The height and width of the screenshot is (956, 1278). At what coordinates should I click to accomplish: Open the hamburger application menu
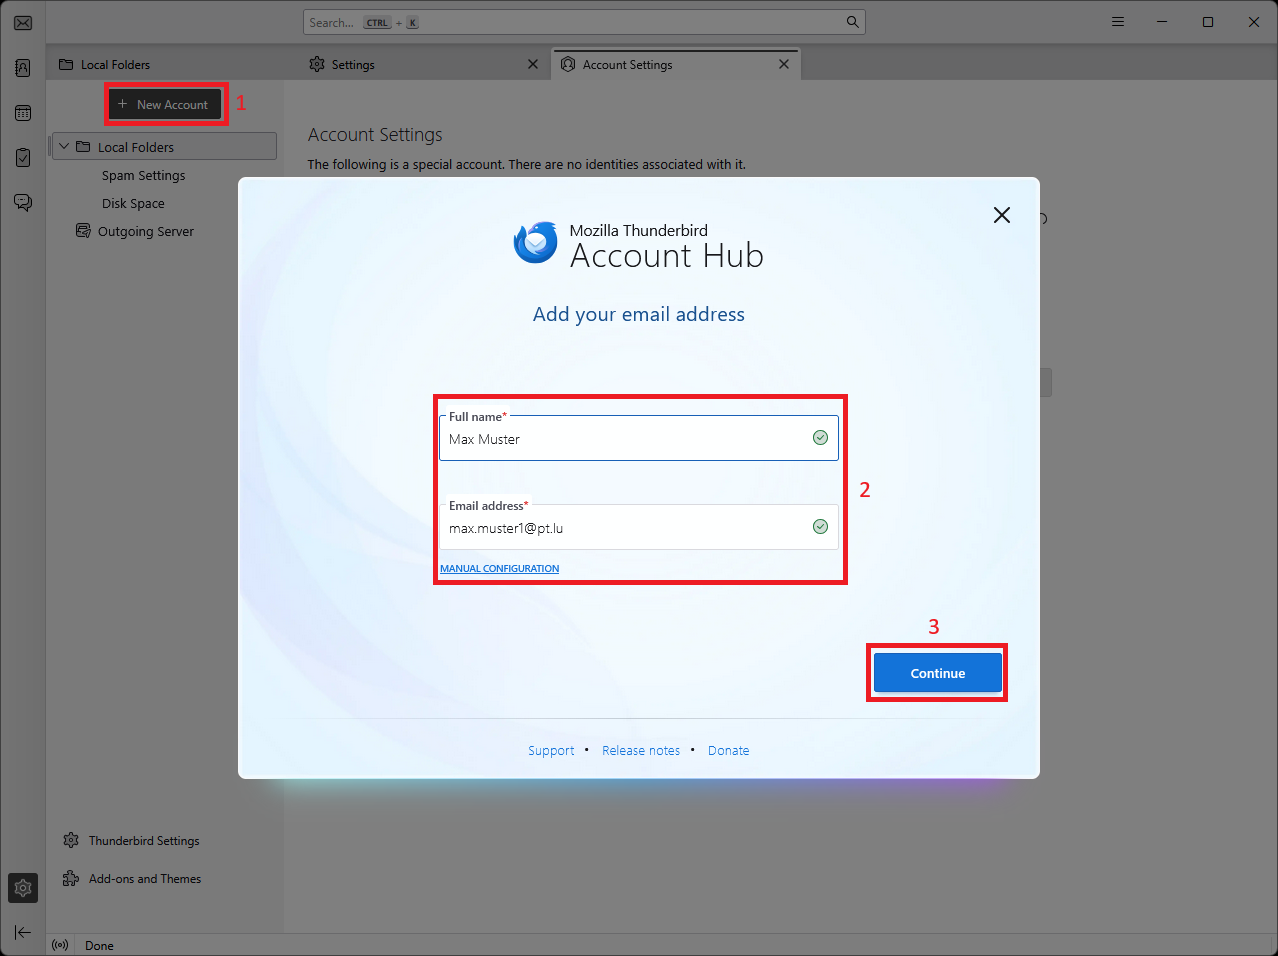[1118, 22]
